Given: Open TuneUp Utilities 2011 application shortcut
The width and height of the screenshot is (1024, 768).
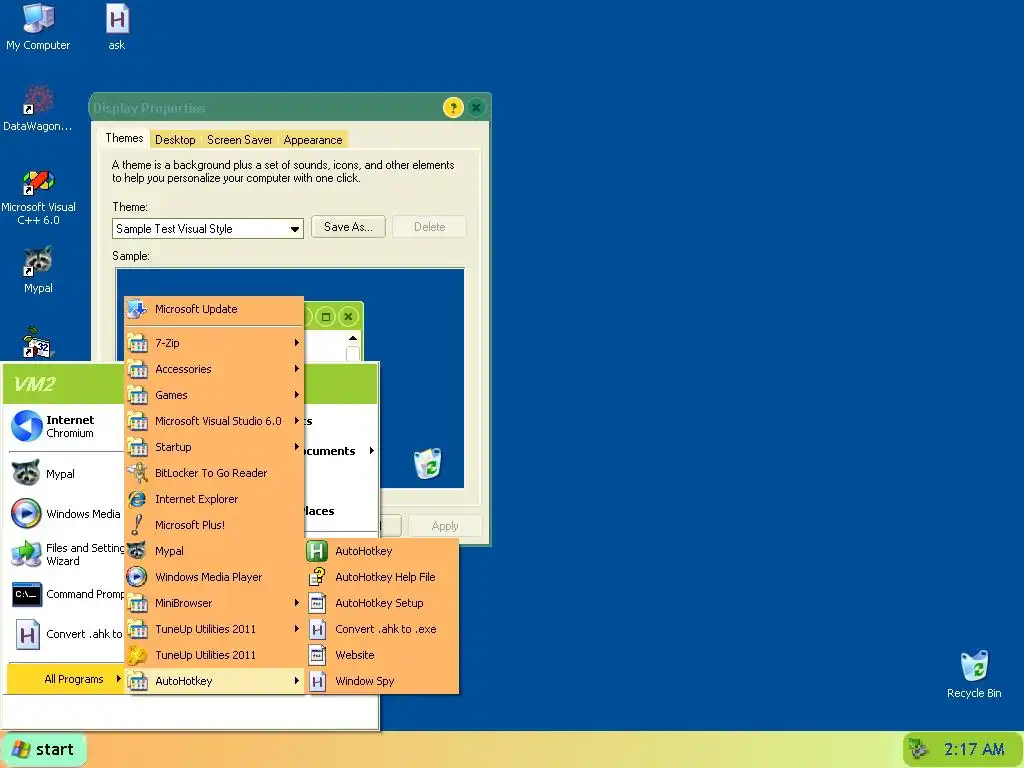Looking at the screenshot, I should pyautogui.click(x=214, y=655).
